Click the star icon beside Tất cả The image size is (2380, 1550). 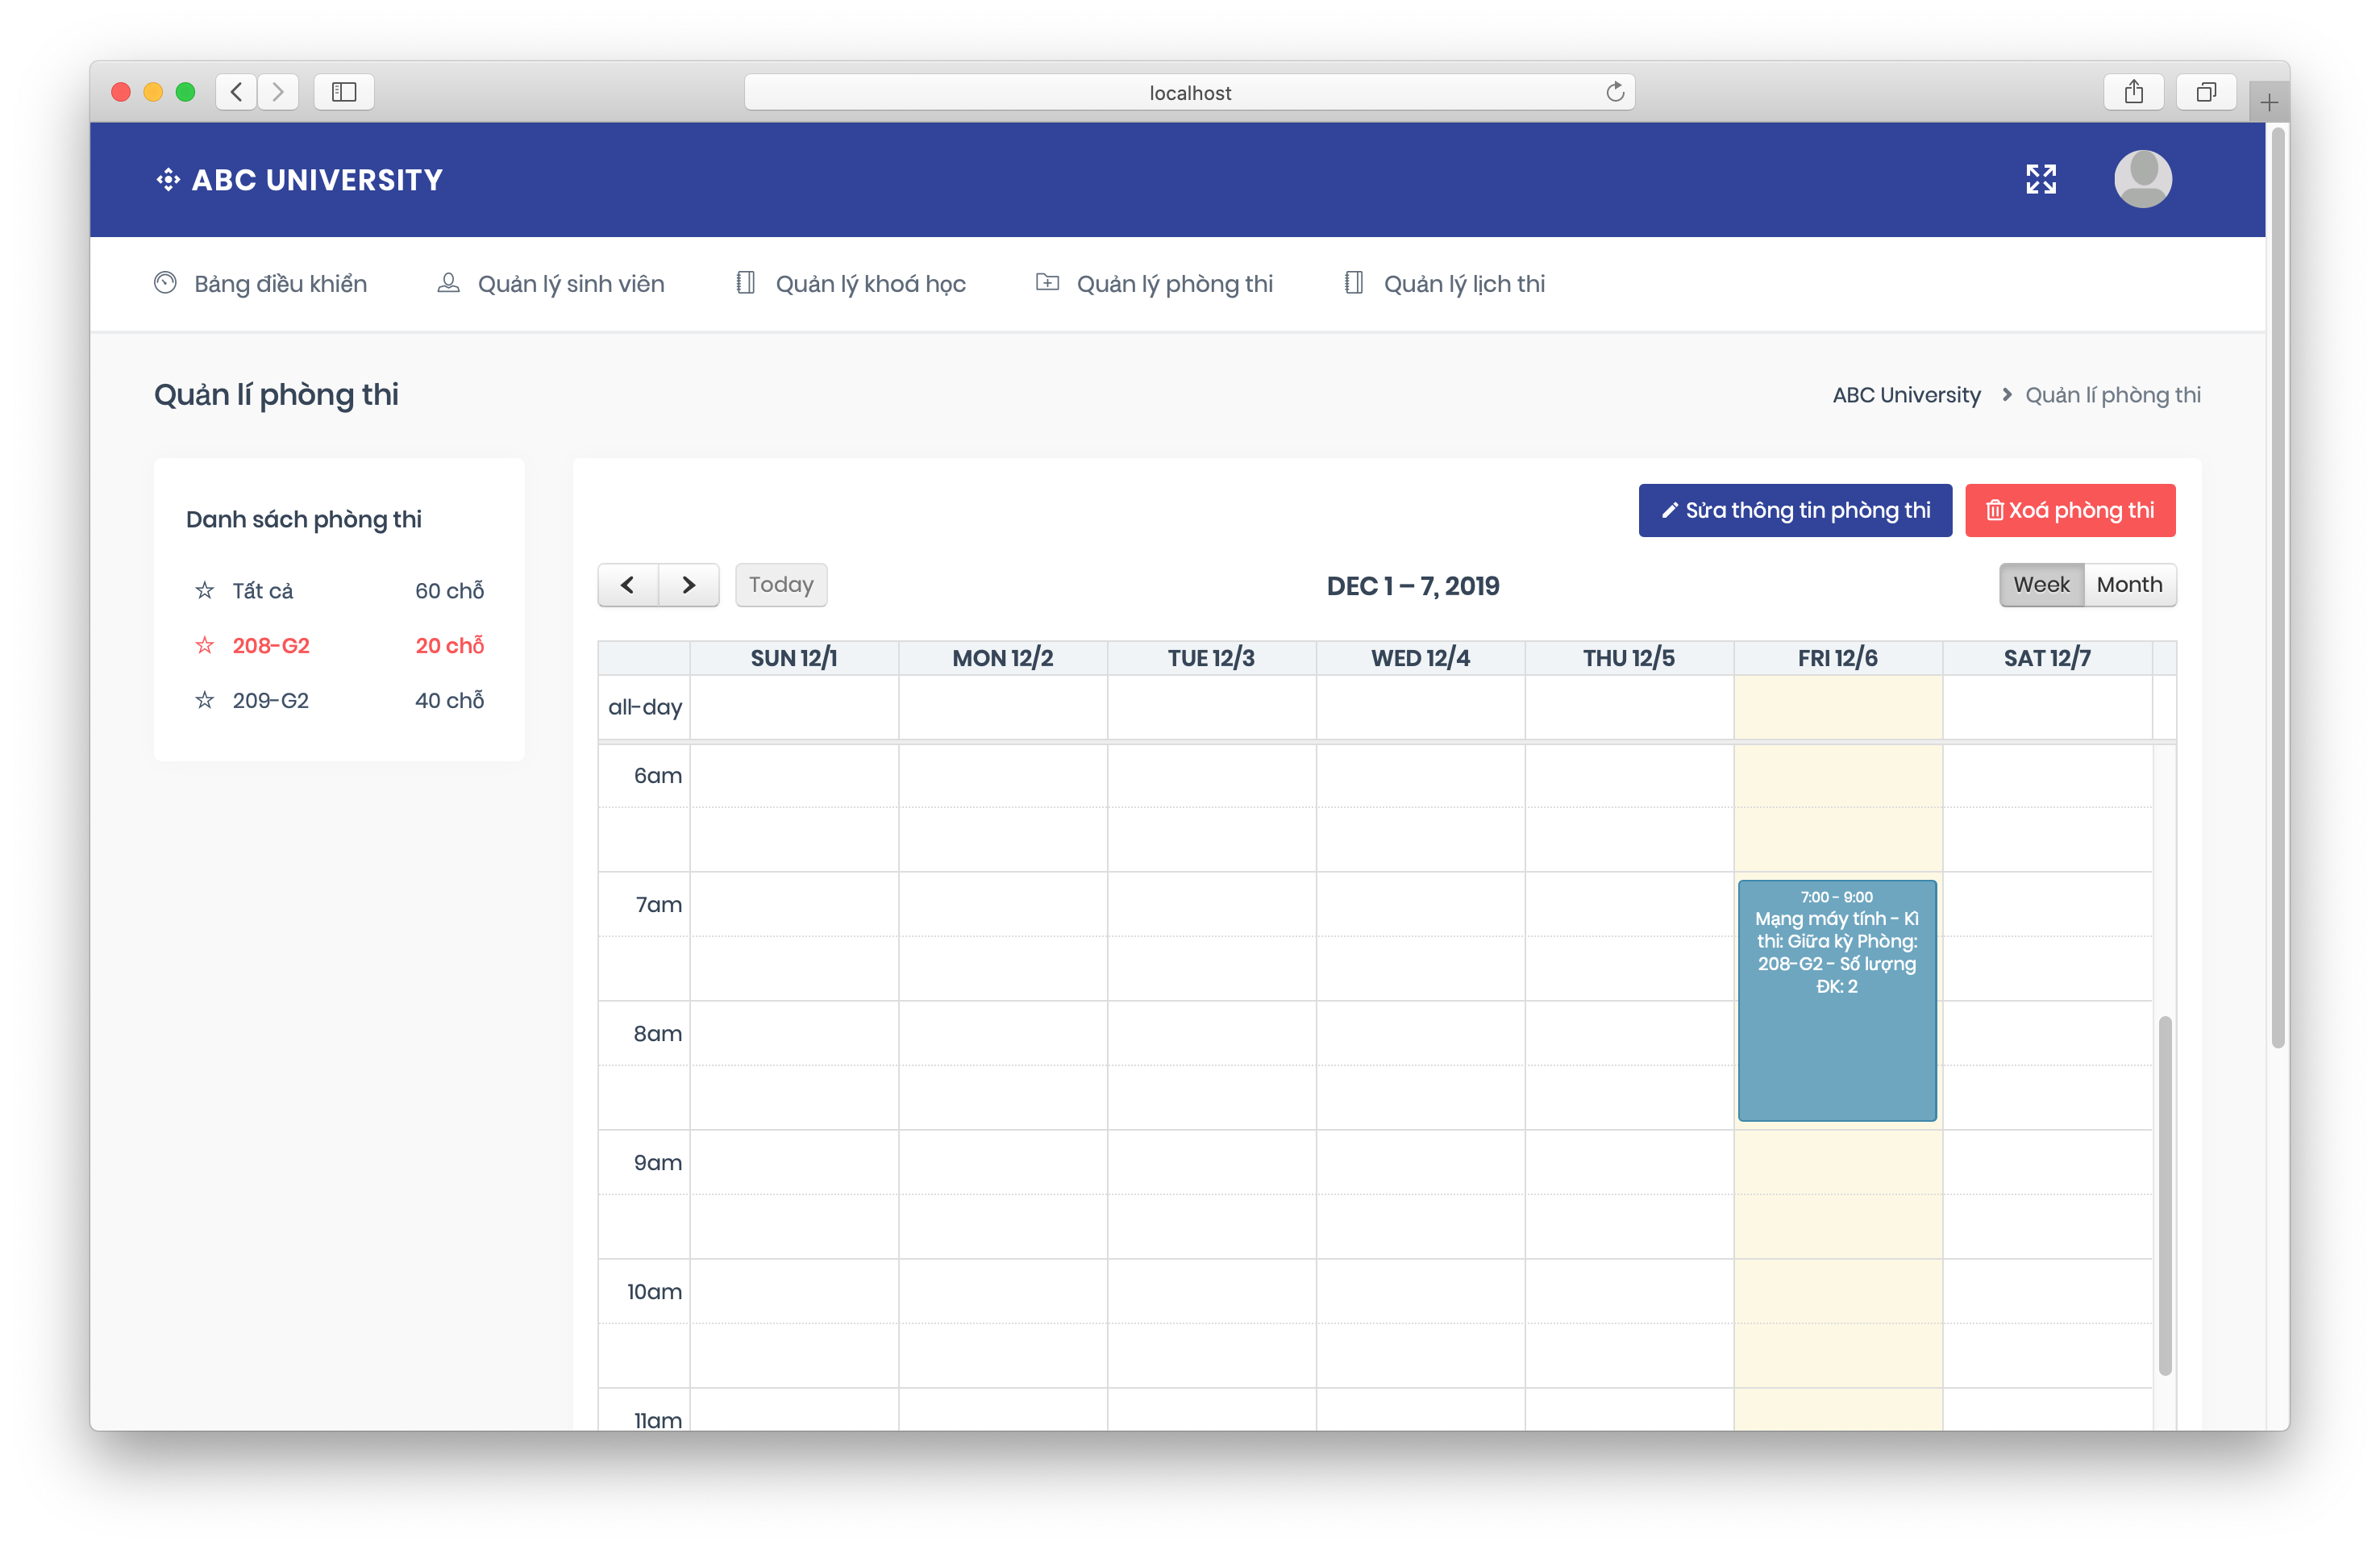205,590
